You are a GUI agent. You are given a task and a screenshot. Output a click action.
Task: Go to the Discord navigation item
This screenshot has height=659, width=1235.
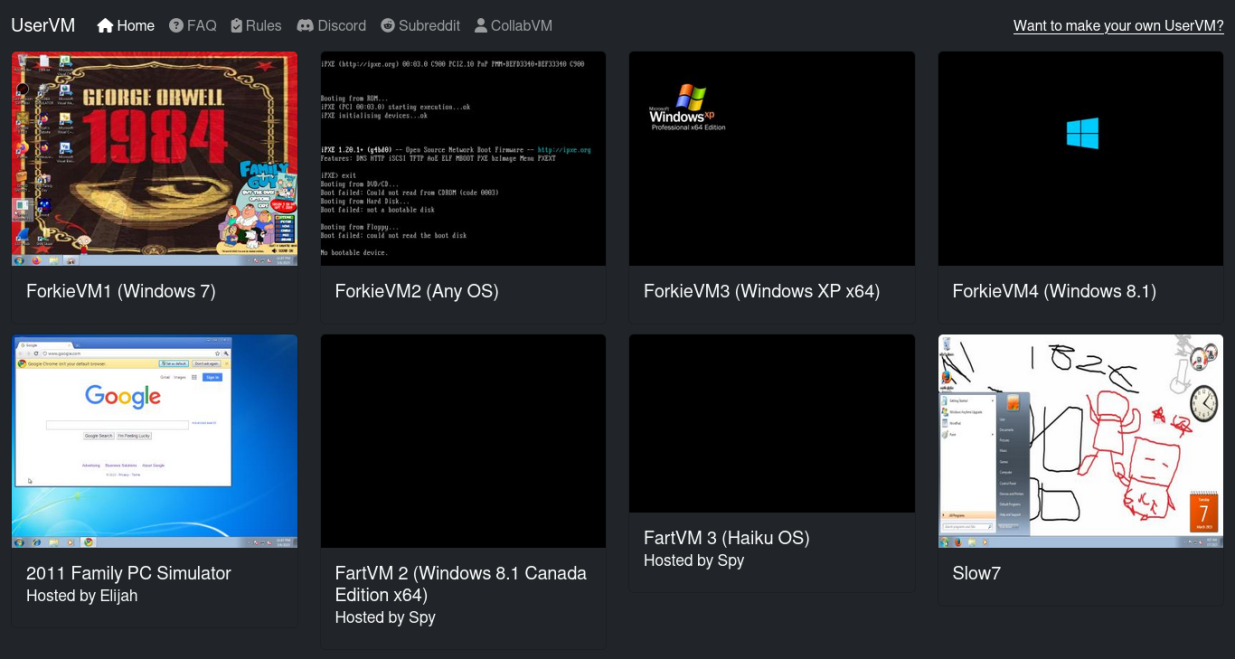click(x=331, y=26)
